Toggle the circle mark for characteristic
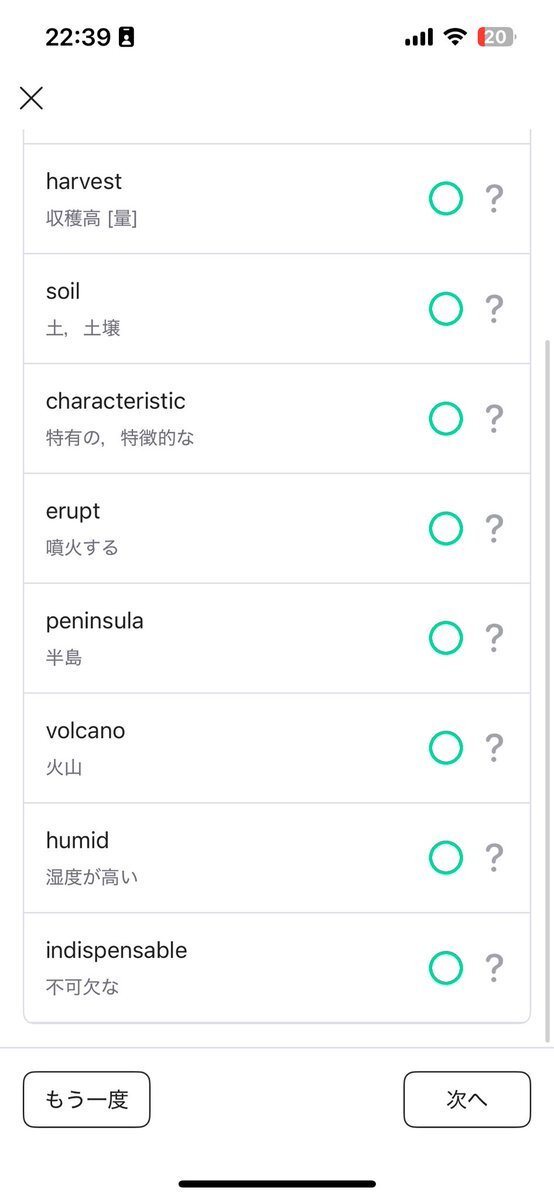 click(x=445, y=418)
